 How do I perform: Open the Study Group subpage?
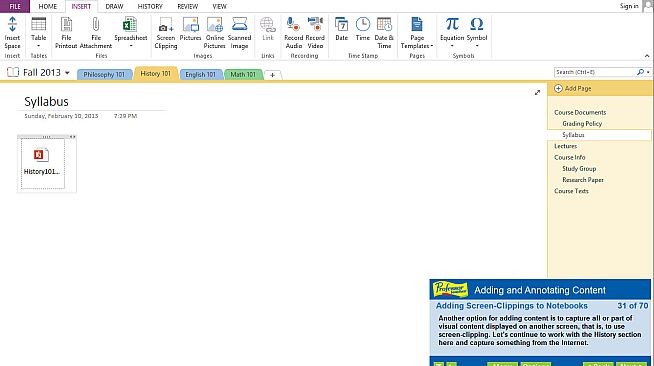(579, 169)
